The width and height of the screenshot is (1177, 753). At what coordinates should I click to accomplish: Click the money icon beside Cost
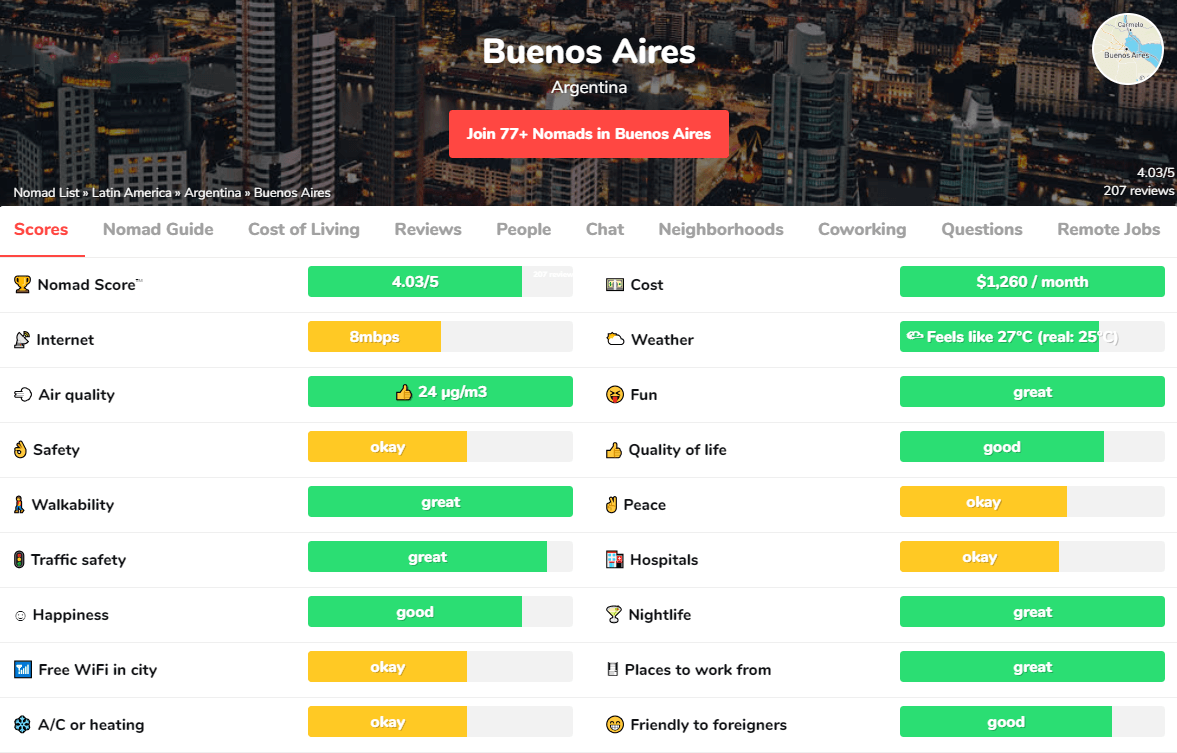(615, 285)
